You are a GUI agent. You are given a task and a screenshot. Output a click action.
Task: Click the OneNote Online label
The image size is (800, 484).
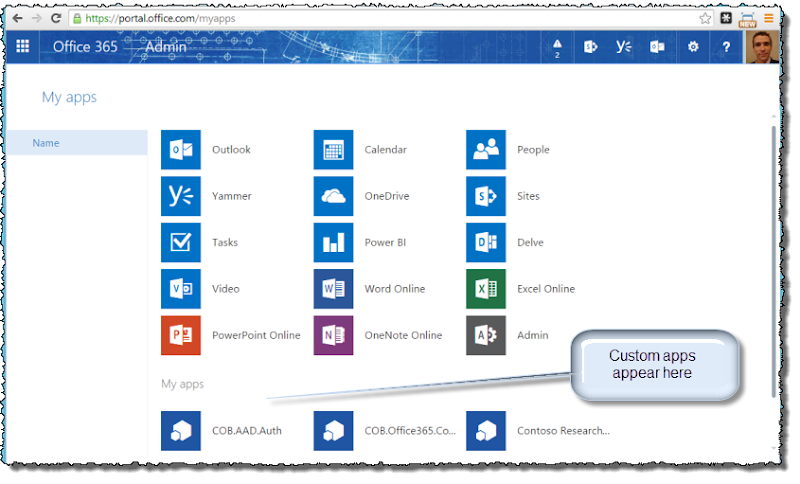pyautogui.click(x=403, y=335)
